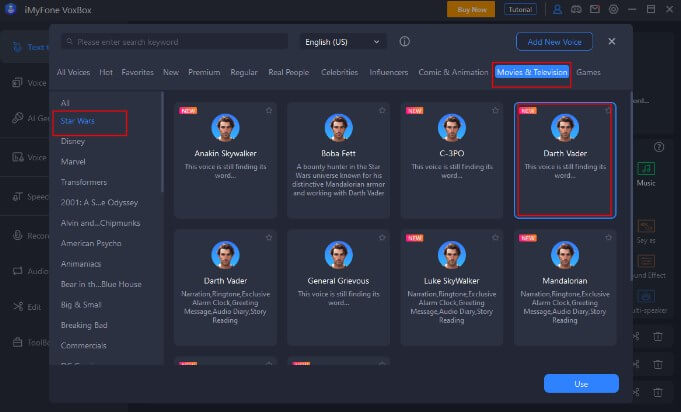Click the iMyFone VoxBox logo icon
Screen dimensions: 681x412
pos(10,9)
